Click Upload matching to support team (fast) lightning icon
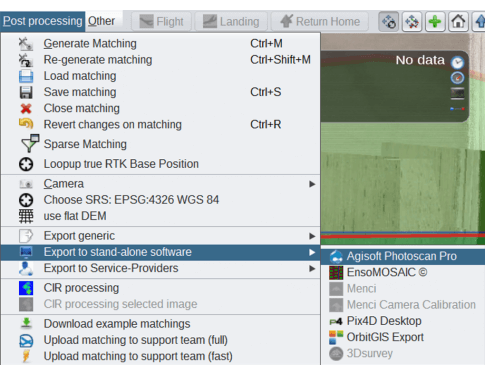 pos(26,356)
